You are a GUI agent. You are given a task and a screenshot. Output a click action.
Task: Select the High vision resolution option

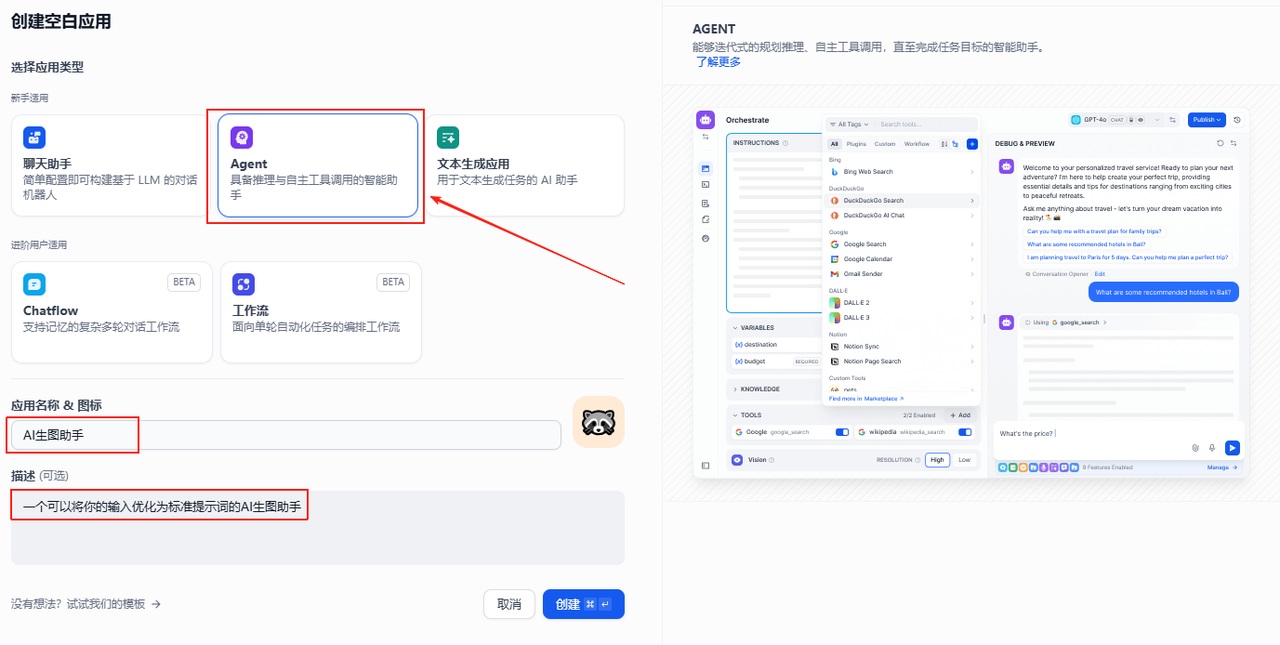(936, 460)
